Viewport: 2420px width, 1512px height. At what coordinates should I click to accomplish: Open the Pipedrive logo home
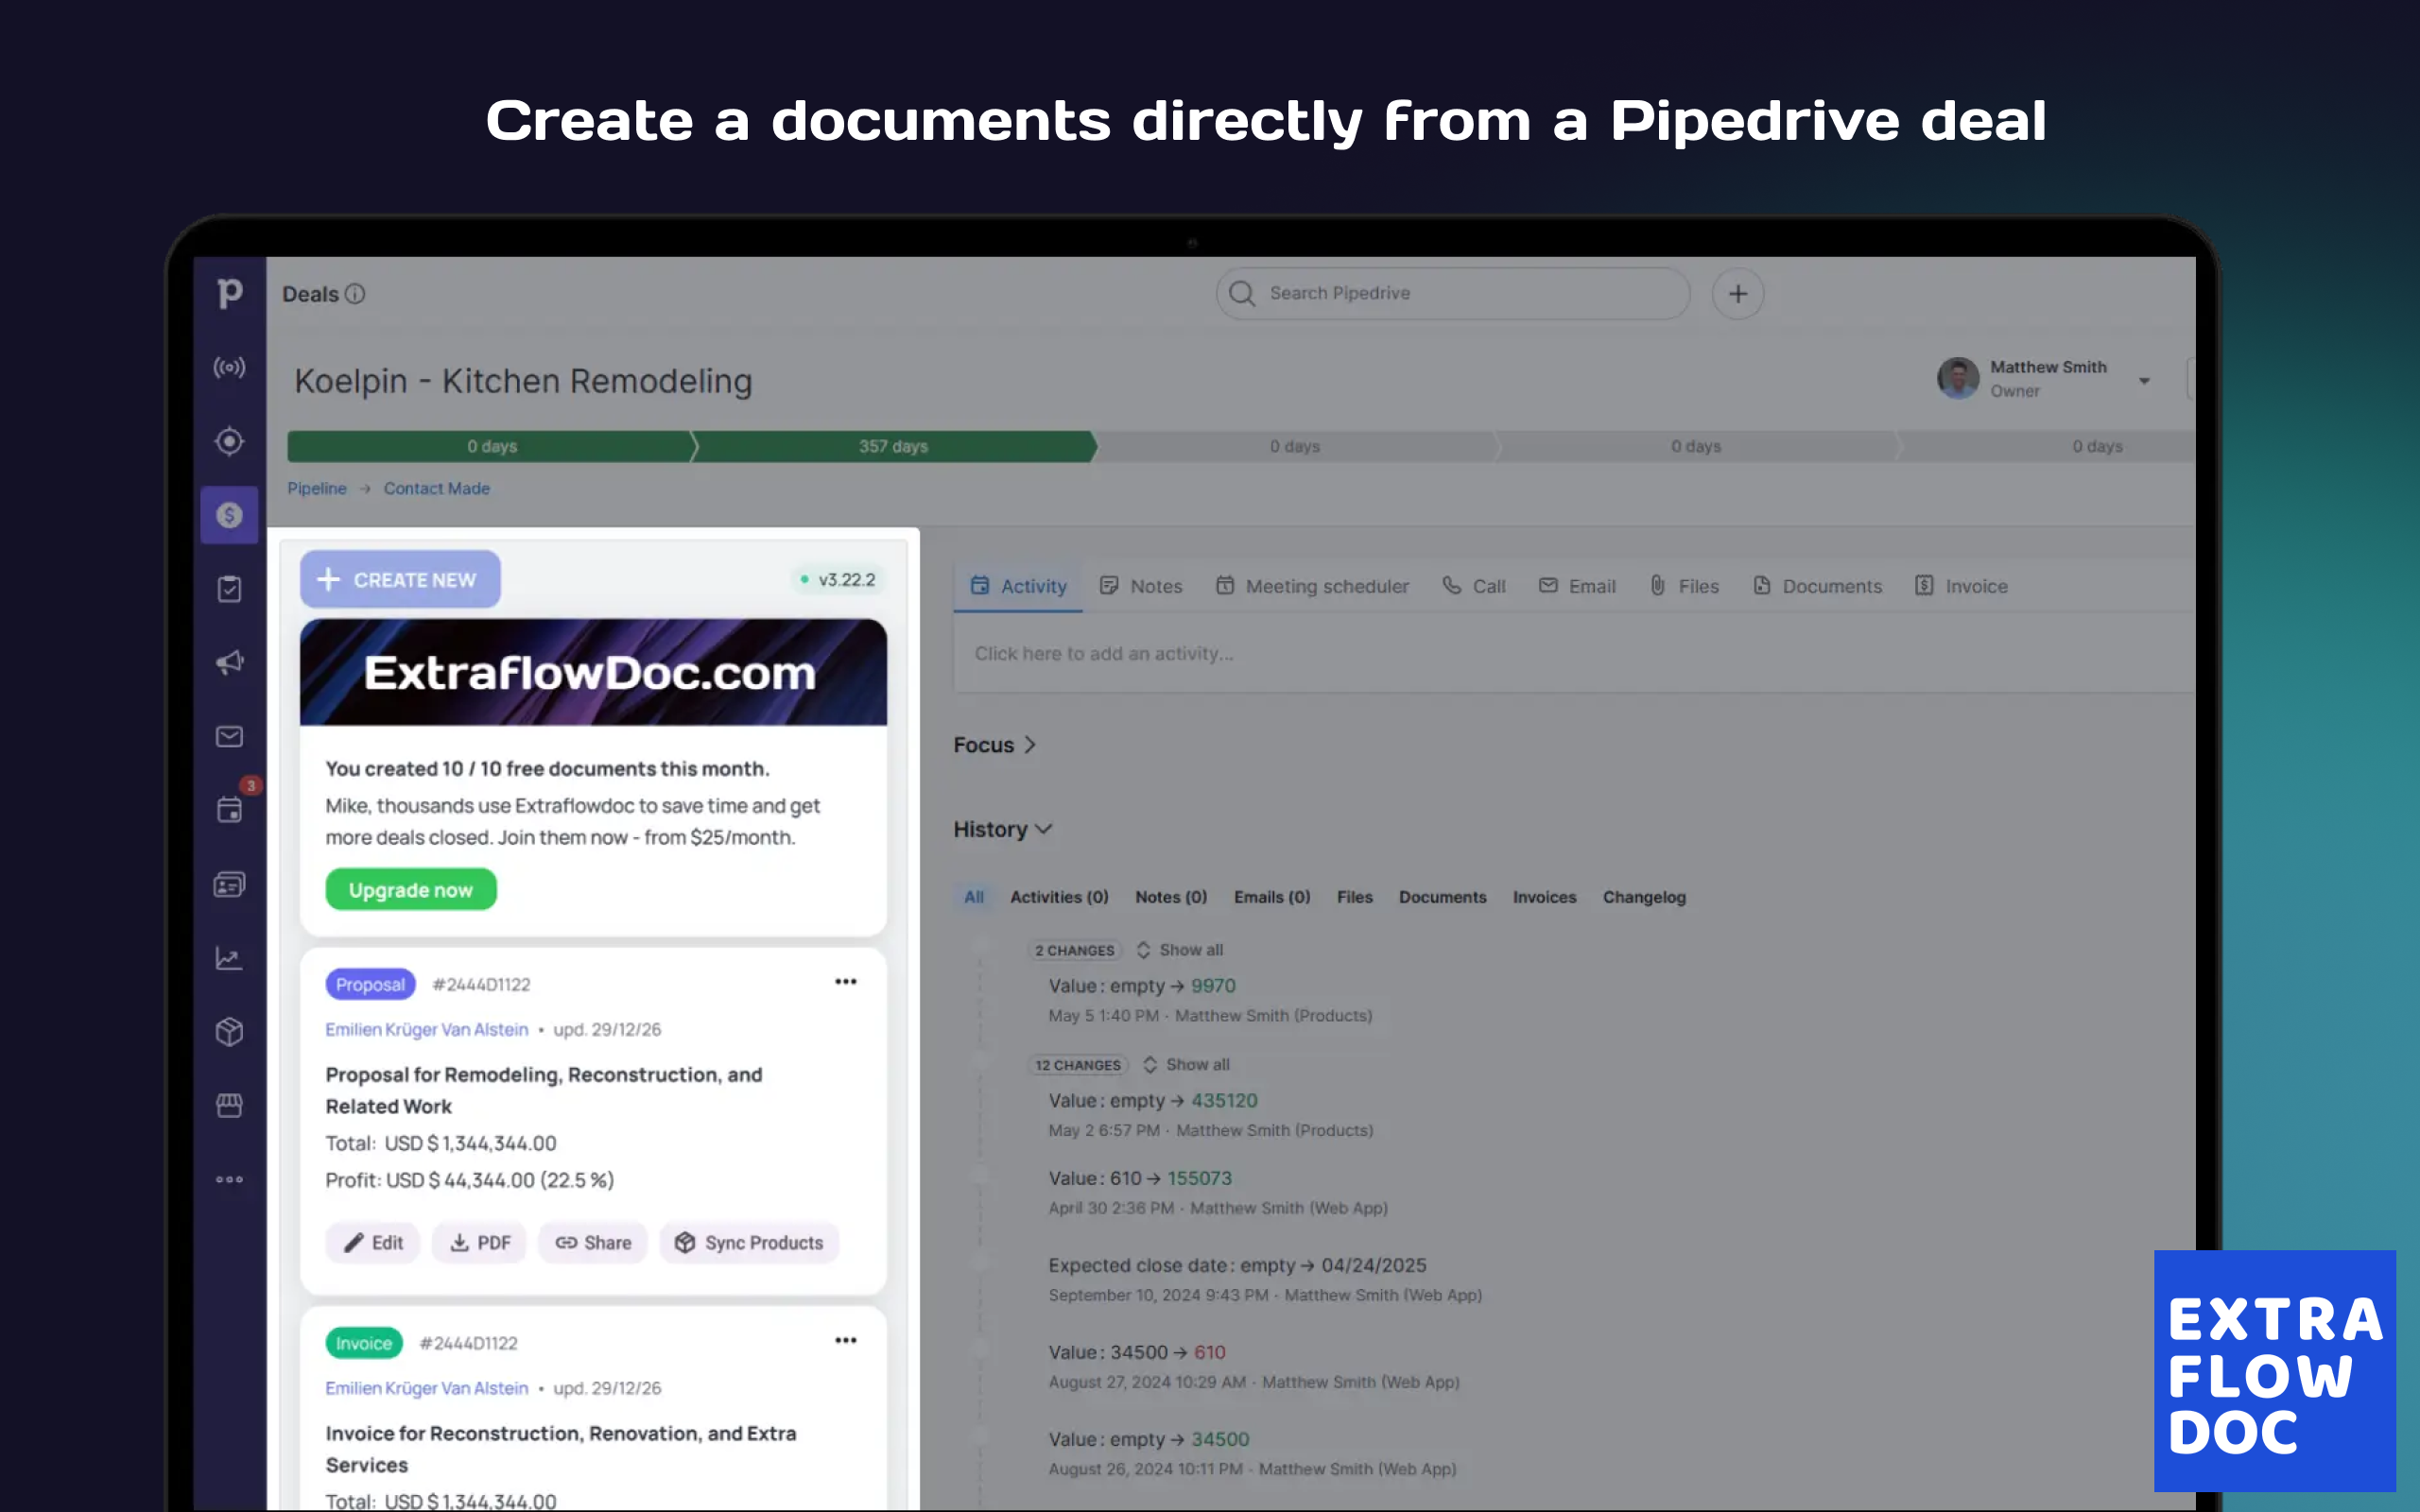click(230, 293)
